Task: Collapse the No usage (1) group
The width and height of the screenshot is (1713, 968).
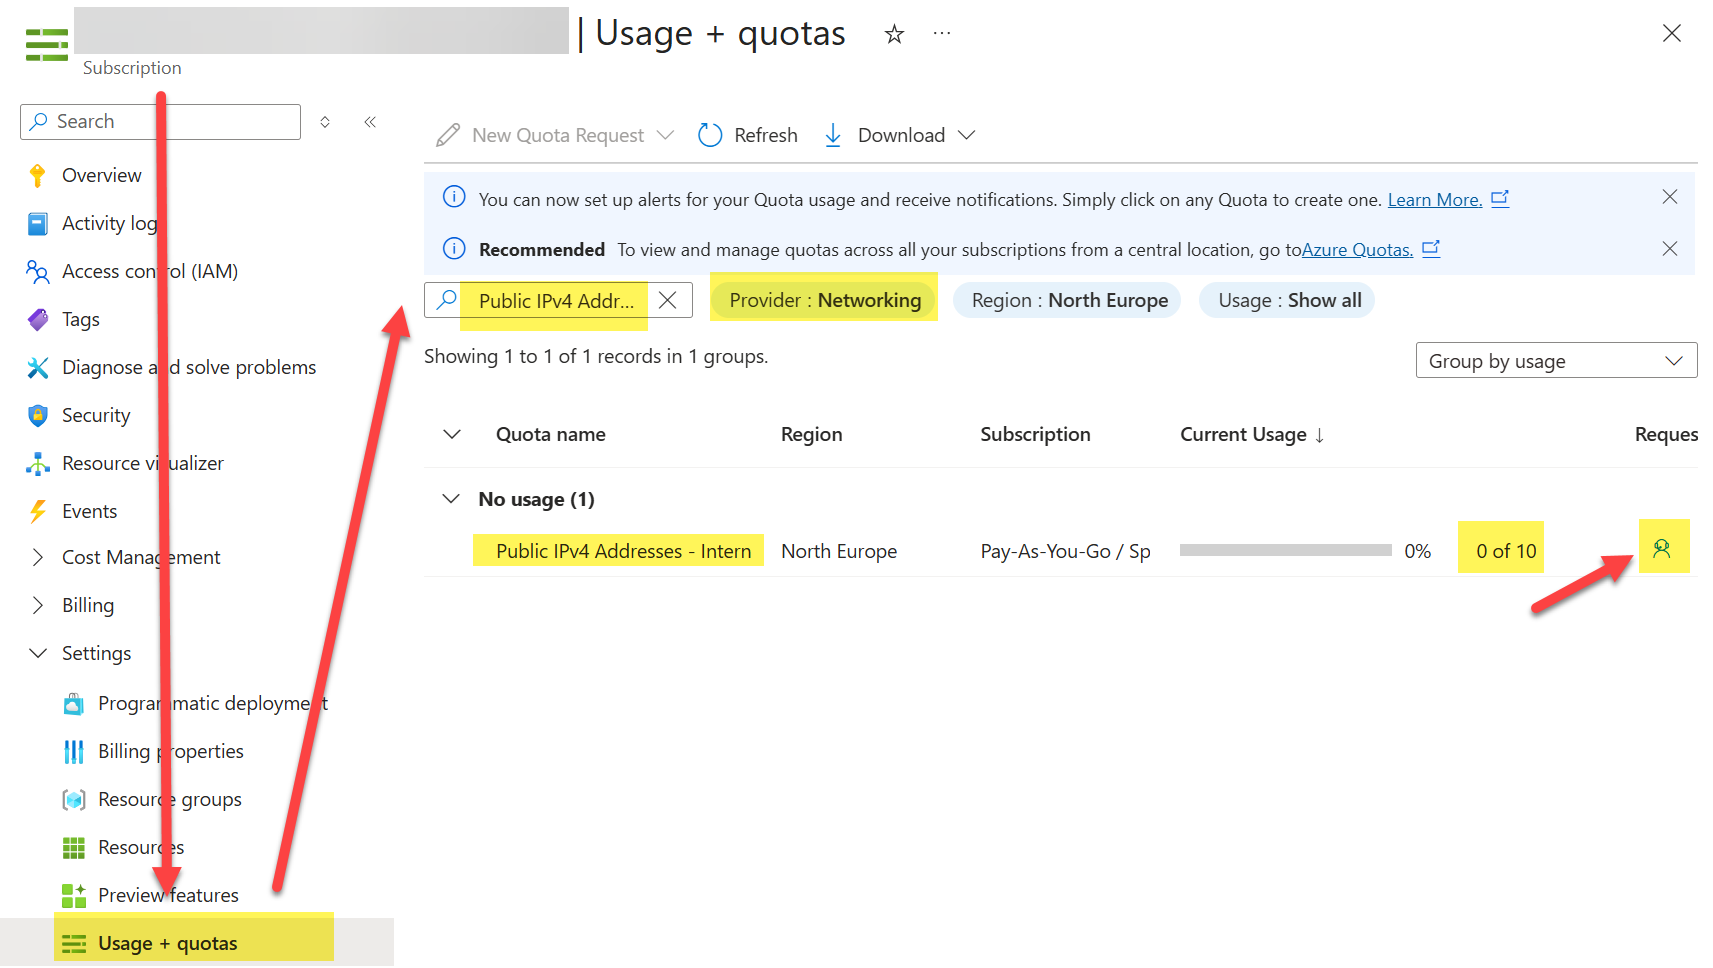Action: 452,499
